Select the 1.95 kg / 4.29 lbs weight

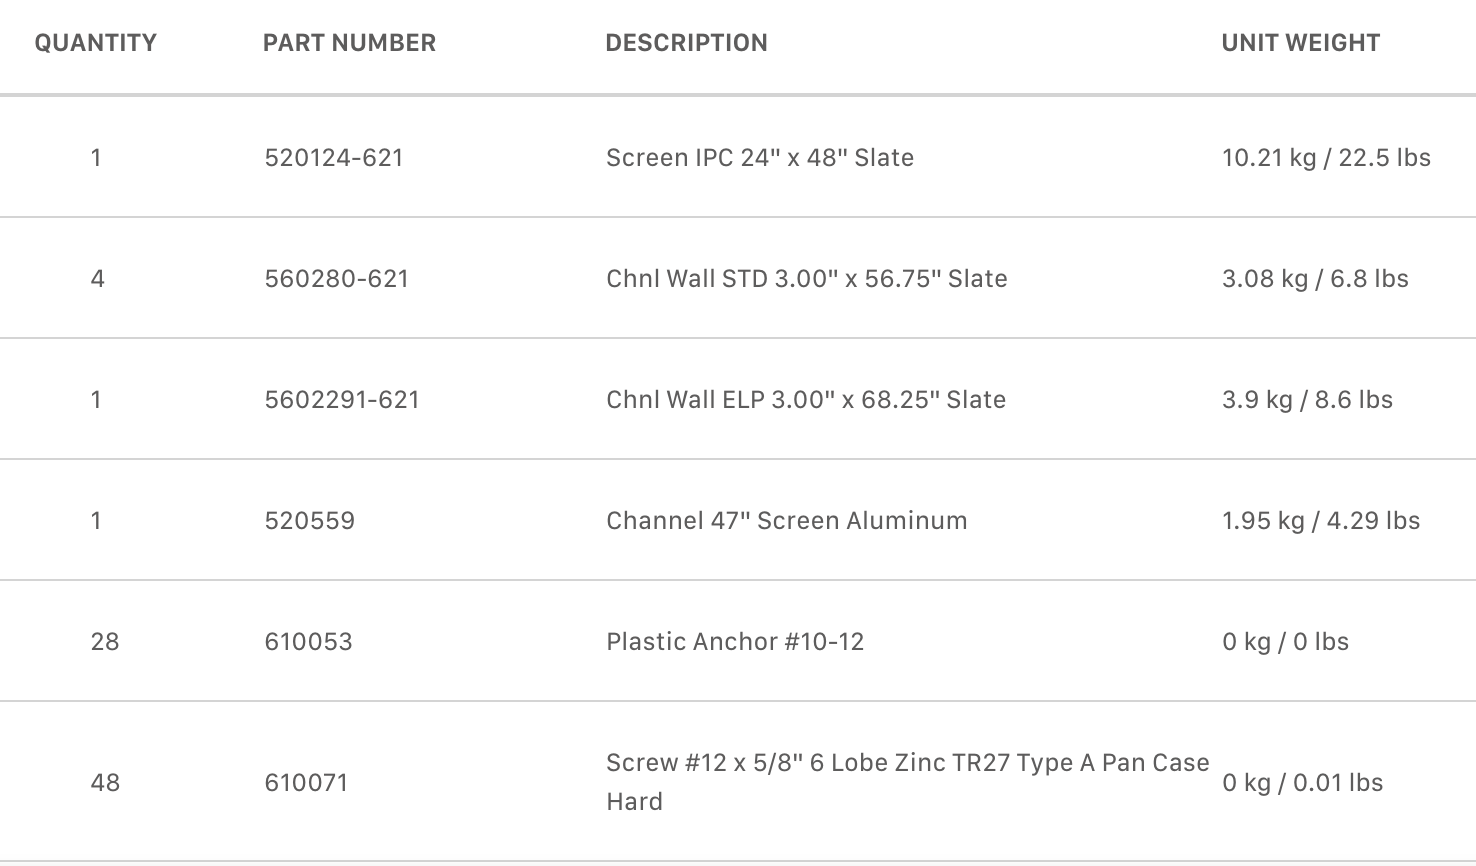click(x=1321, y=521)
